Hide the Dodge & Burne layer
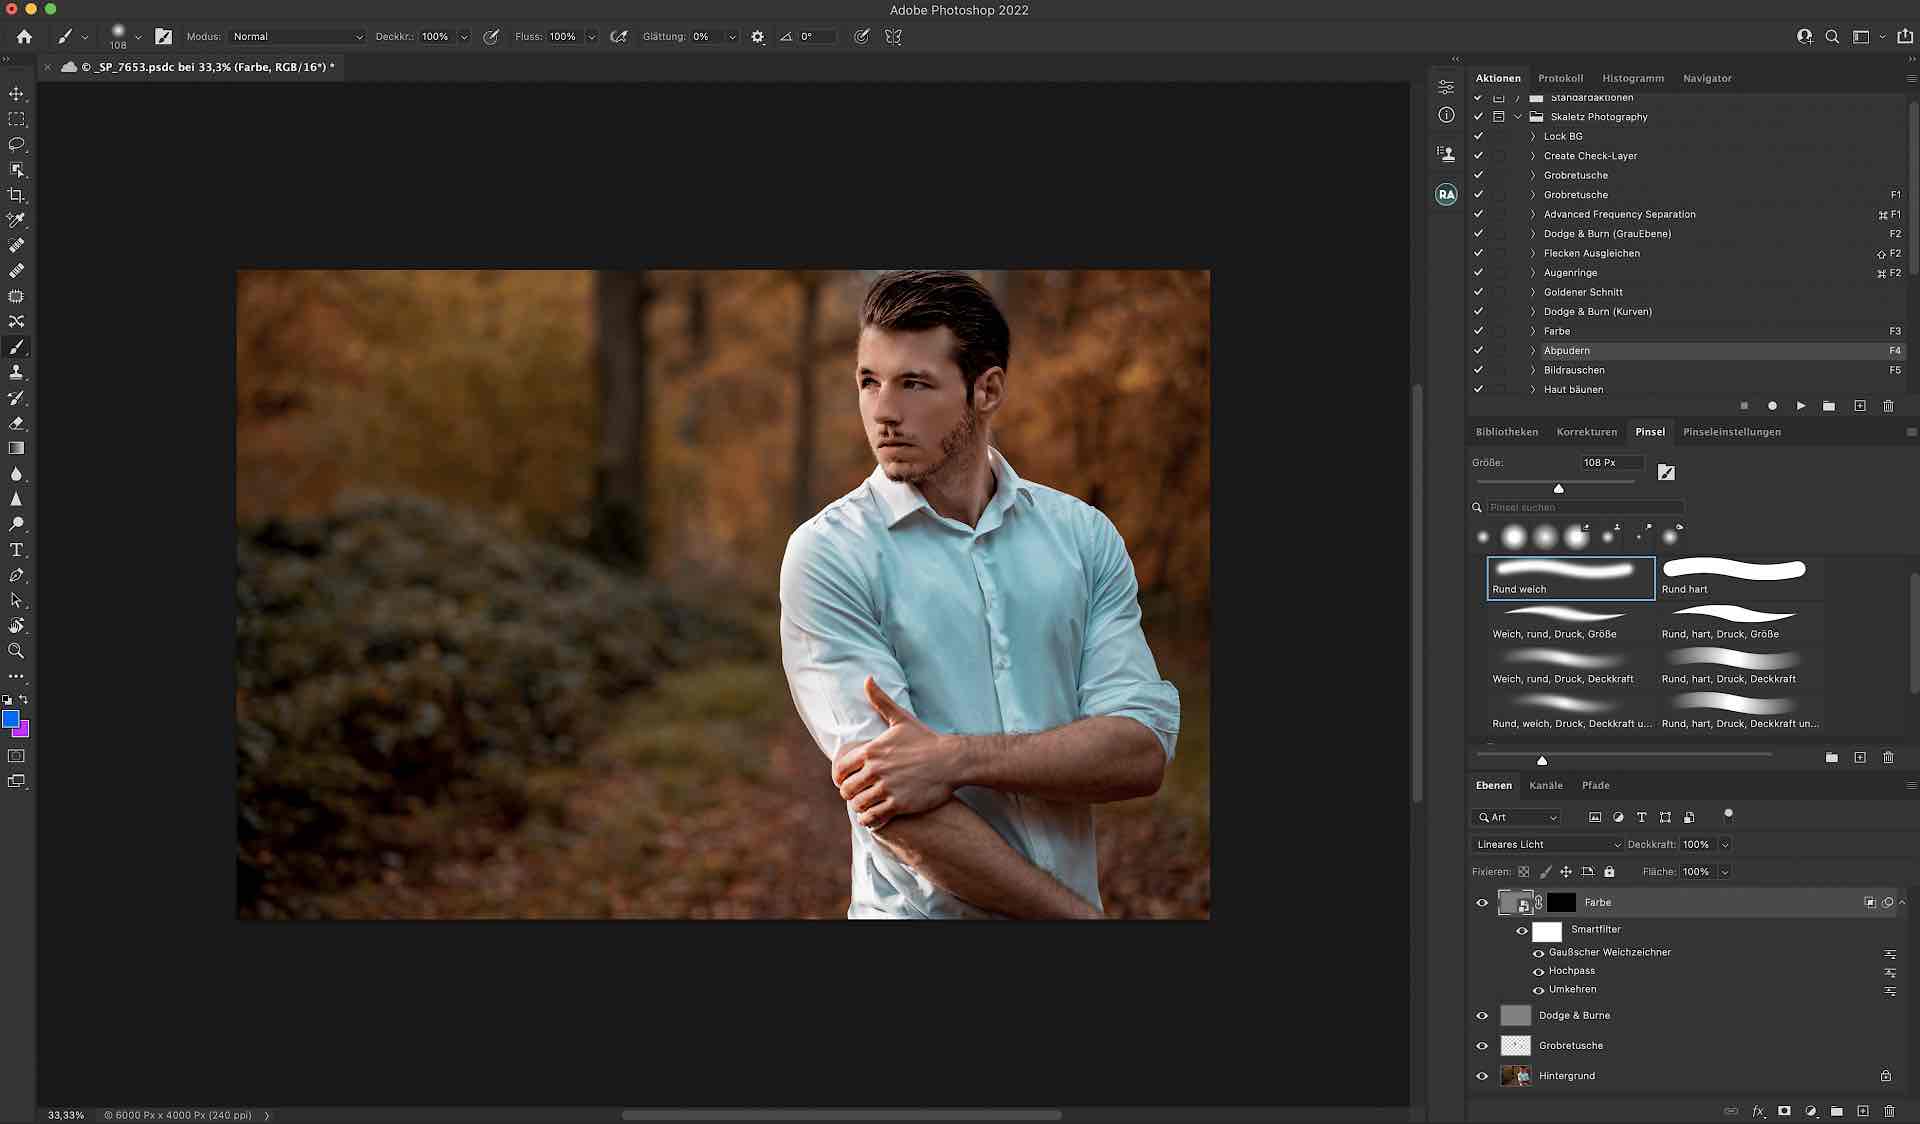This screenshot has width=1920, height=1124. (1482, 1016)
